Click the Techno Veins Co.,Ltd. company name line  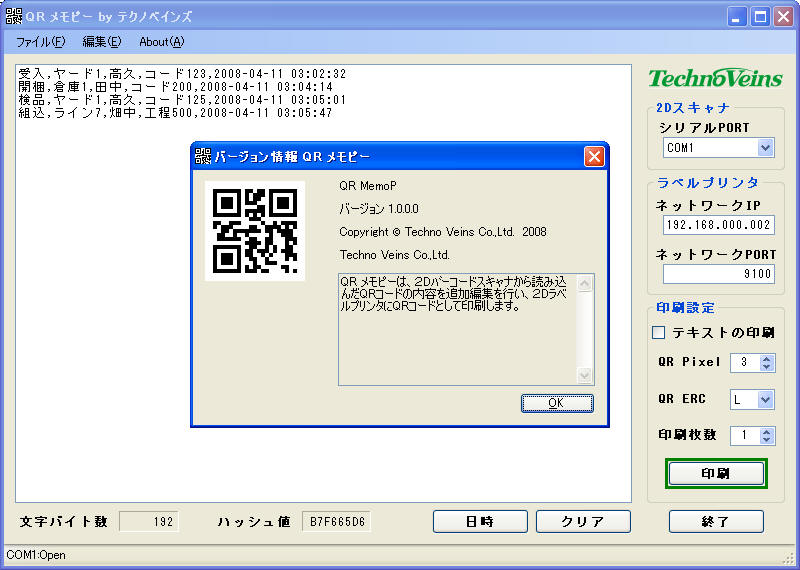coord(394,255)
